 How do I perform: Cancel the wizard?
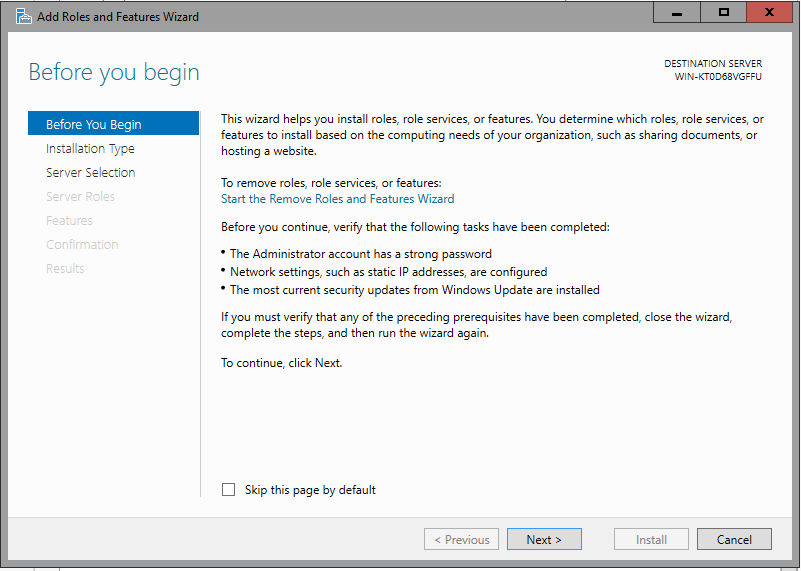(x=734, y=540)
